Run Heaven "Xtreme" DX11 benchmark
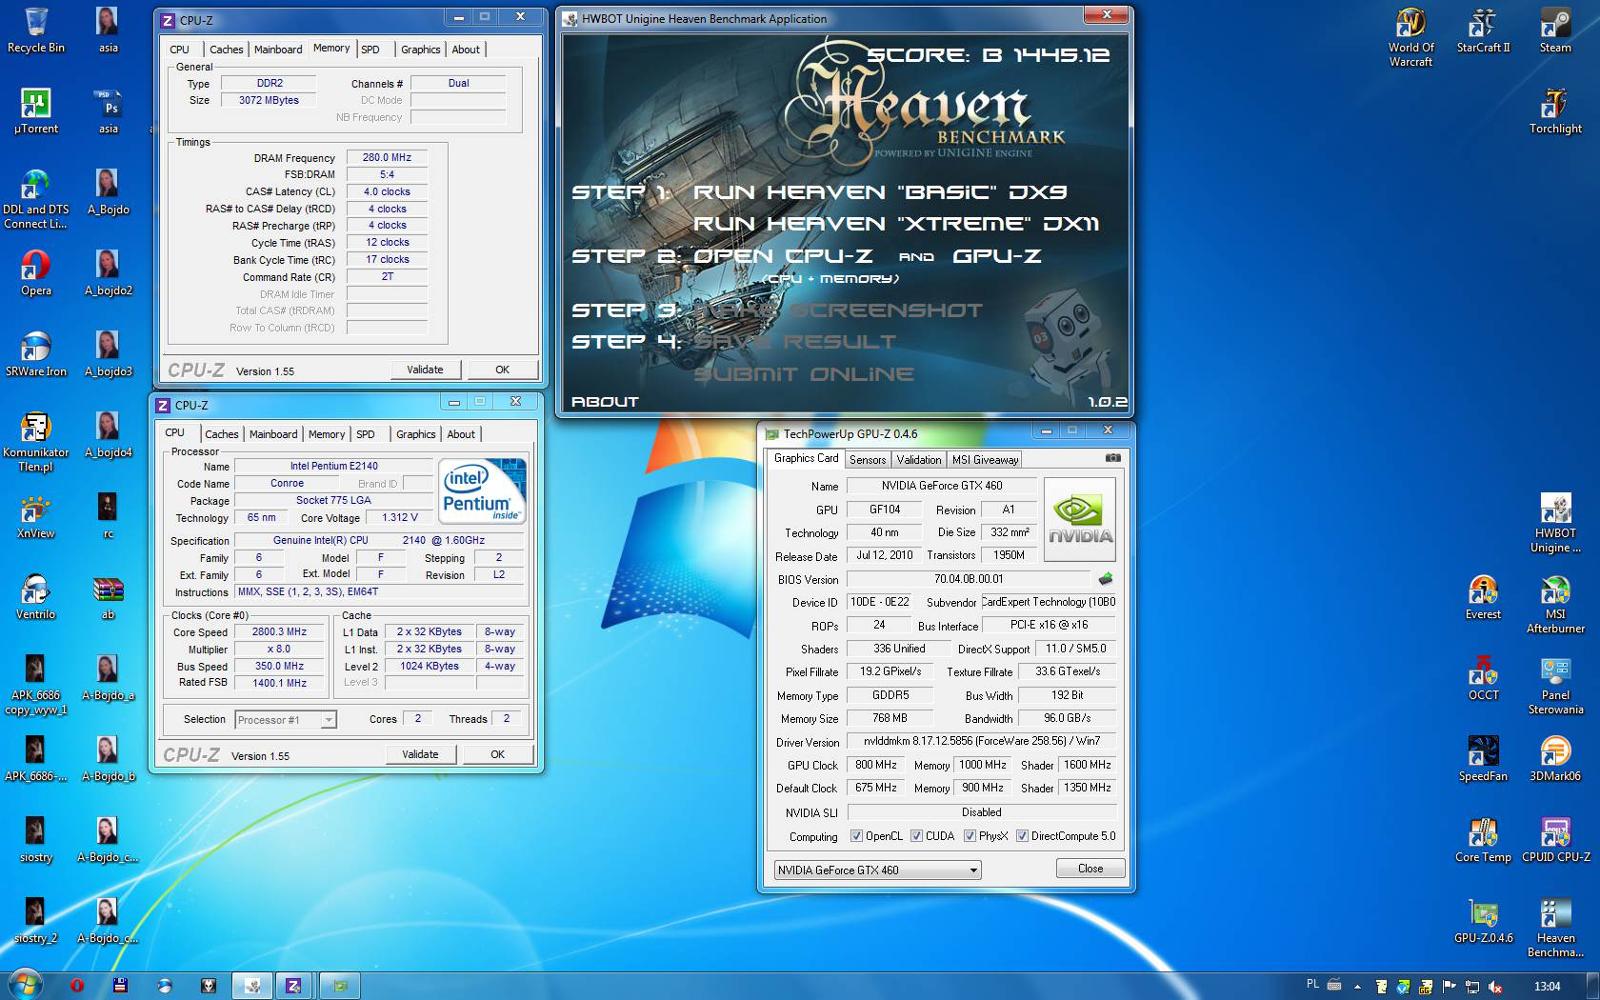1600x1000 pixels. 896,224
